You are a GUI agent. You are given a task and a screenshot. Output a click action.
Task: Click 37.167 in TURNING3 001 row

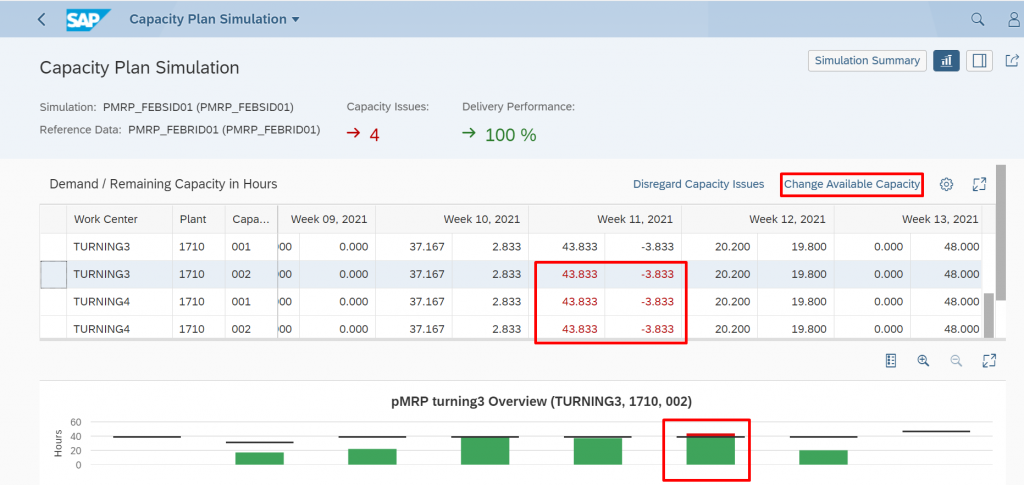[x=427, y=247]
